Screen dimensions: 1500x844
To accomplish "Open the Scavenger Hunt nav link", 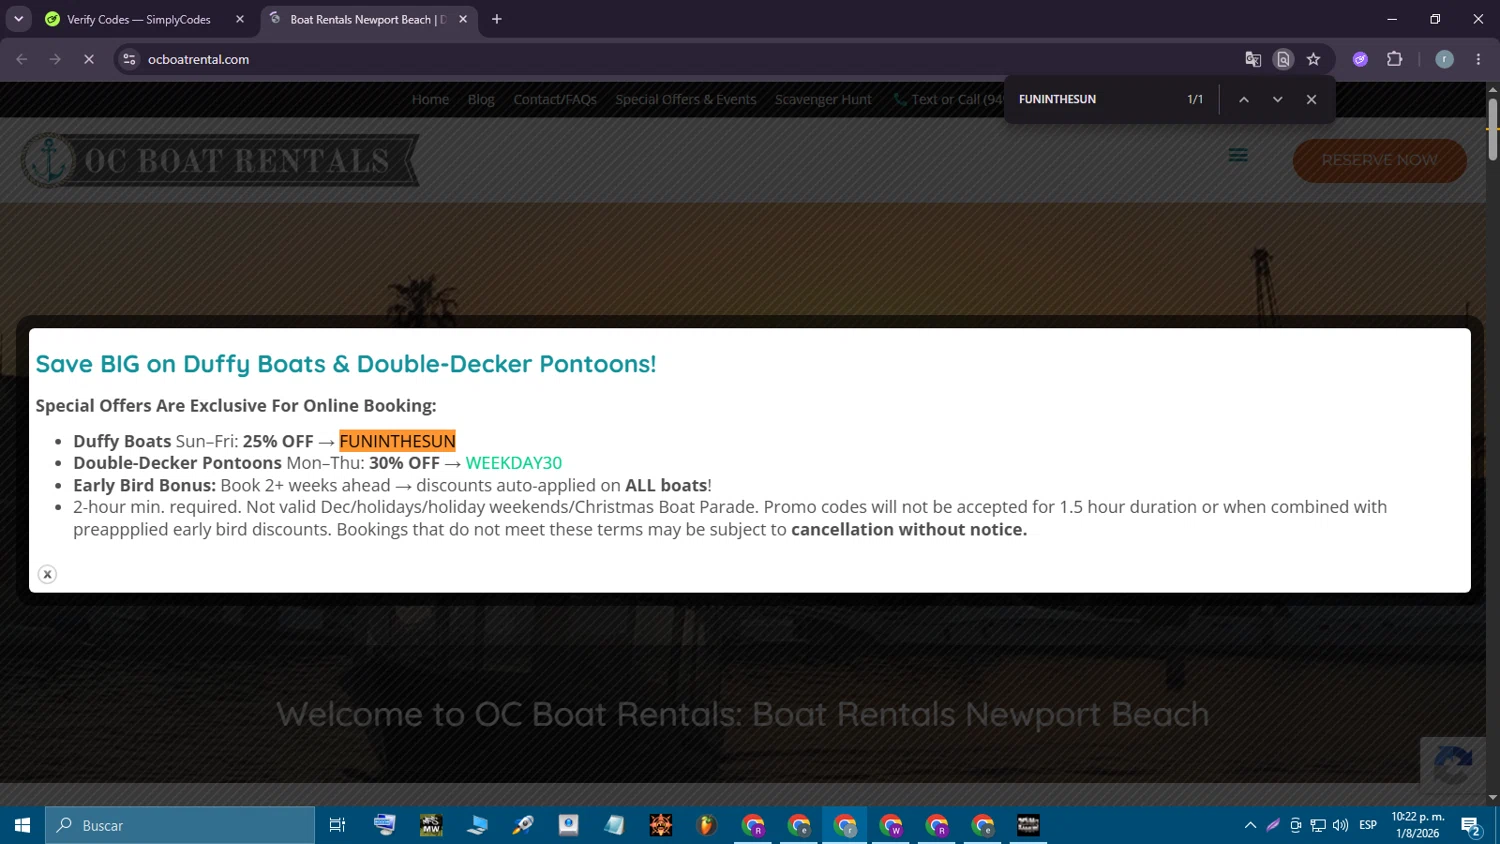I will click(x=823, y=99).
